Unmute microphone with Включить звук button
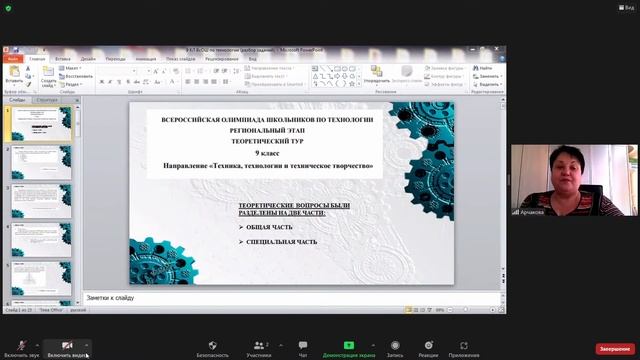Image resolution: width=640 pixels, height=360 pixels. (22, 349)
